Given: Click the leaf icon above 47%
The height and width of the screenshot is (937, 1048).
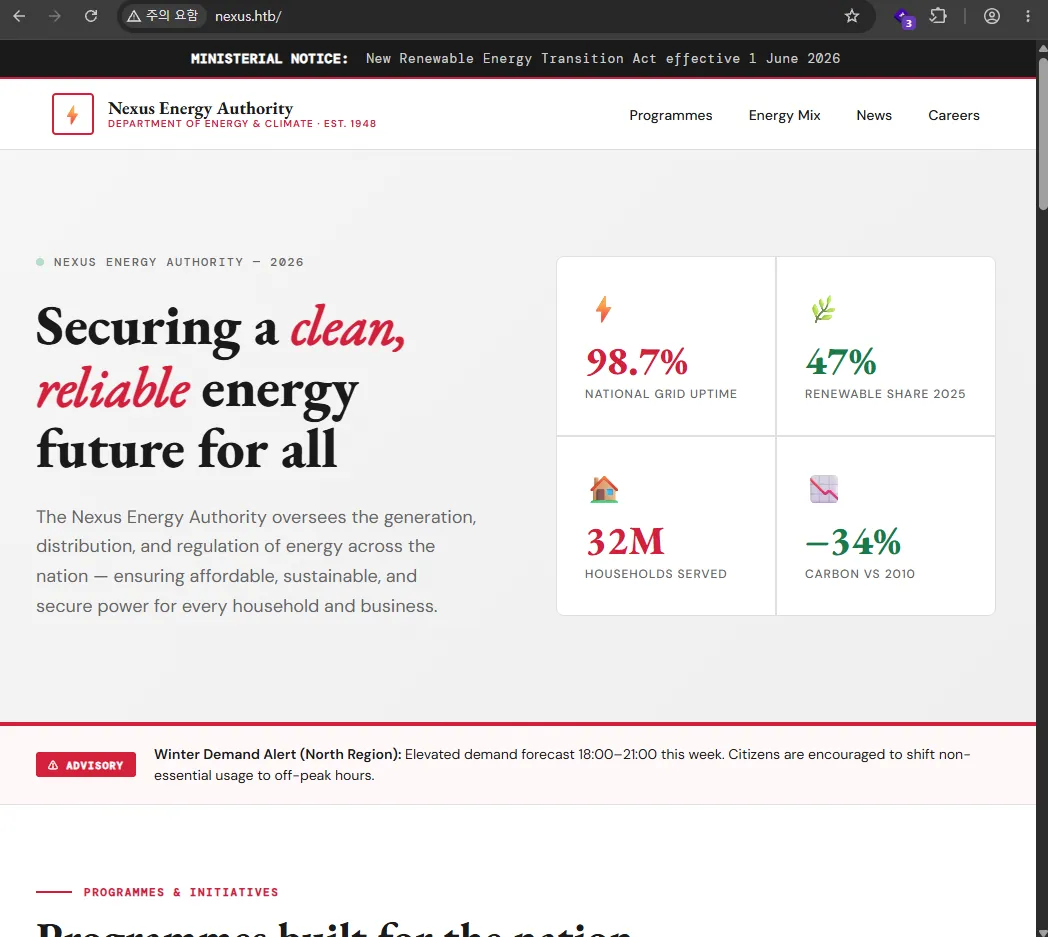Looking at the screenshot, I should tap(823, 309).
